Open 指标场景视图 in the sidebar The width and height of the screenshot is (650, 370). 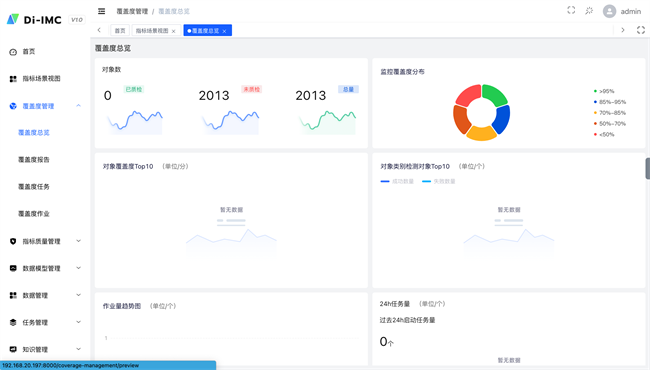click(x=41, y=79)
